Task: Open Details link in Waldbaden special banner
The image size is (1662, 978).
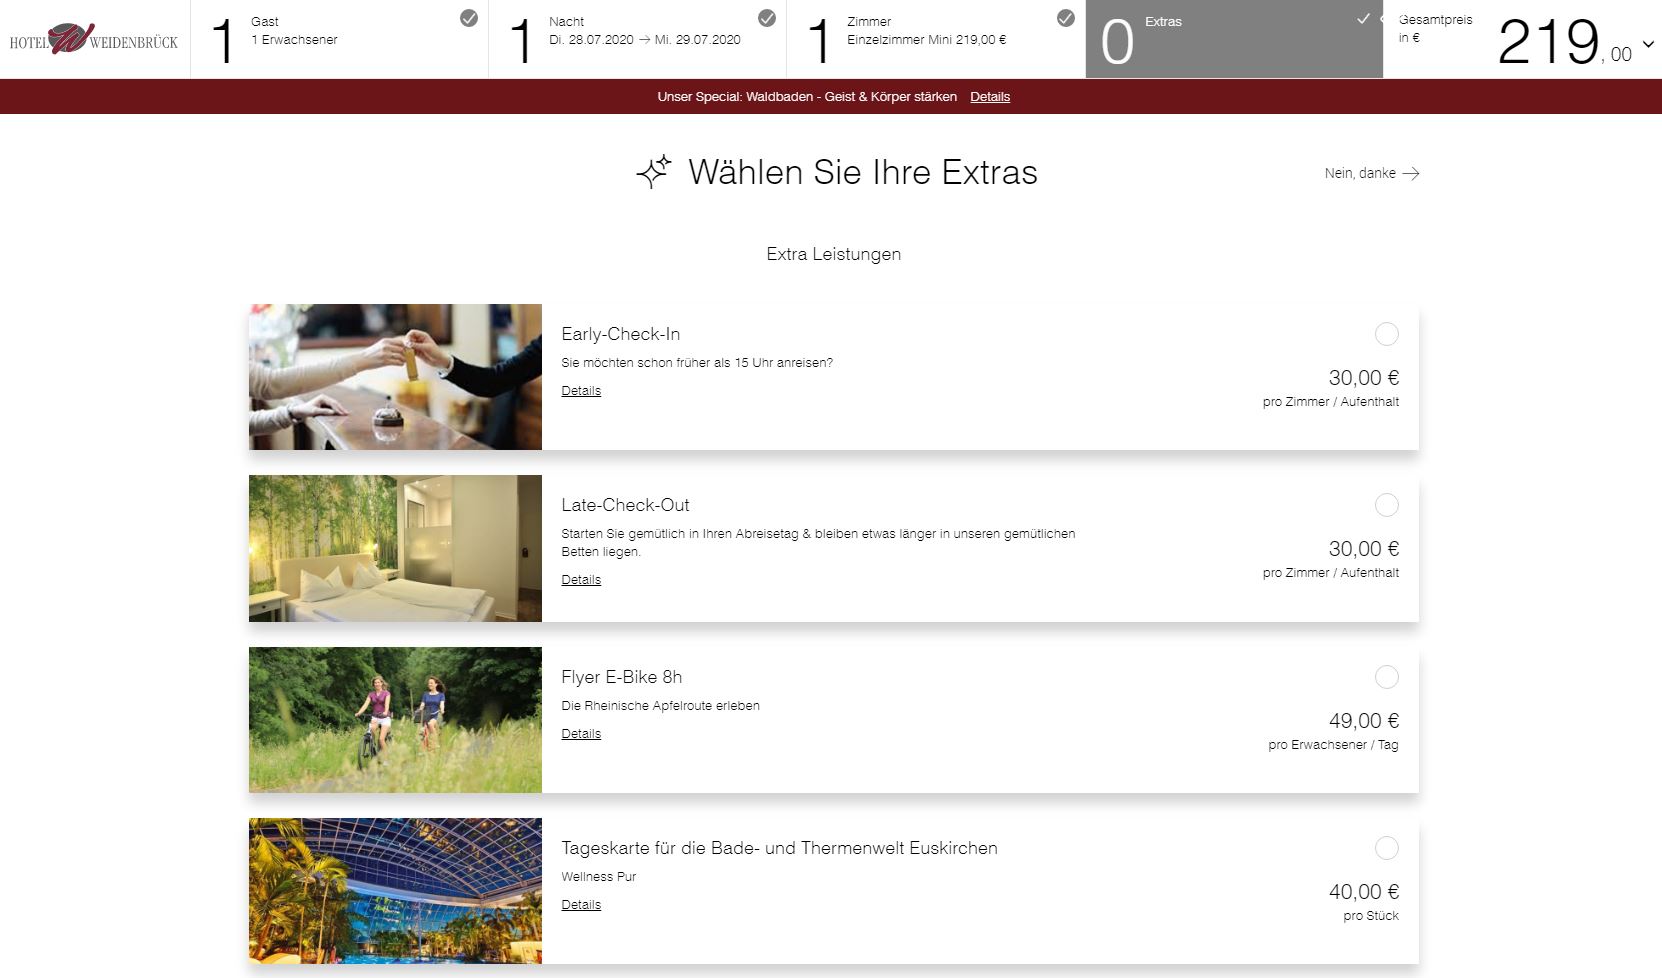Action: [990, 97]
